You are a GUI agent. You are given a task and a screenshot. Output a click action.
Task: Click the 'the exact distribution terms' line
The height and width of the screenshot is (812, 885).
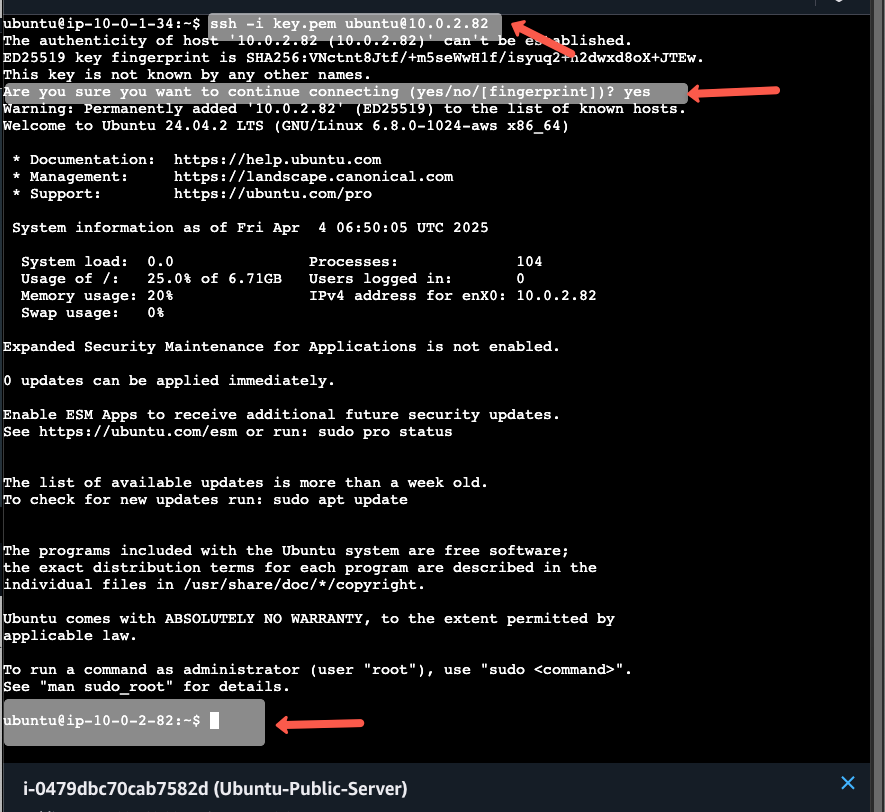[300, 567]
